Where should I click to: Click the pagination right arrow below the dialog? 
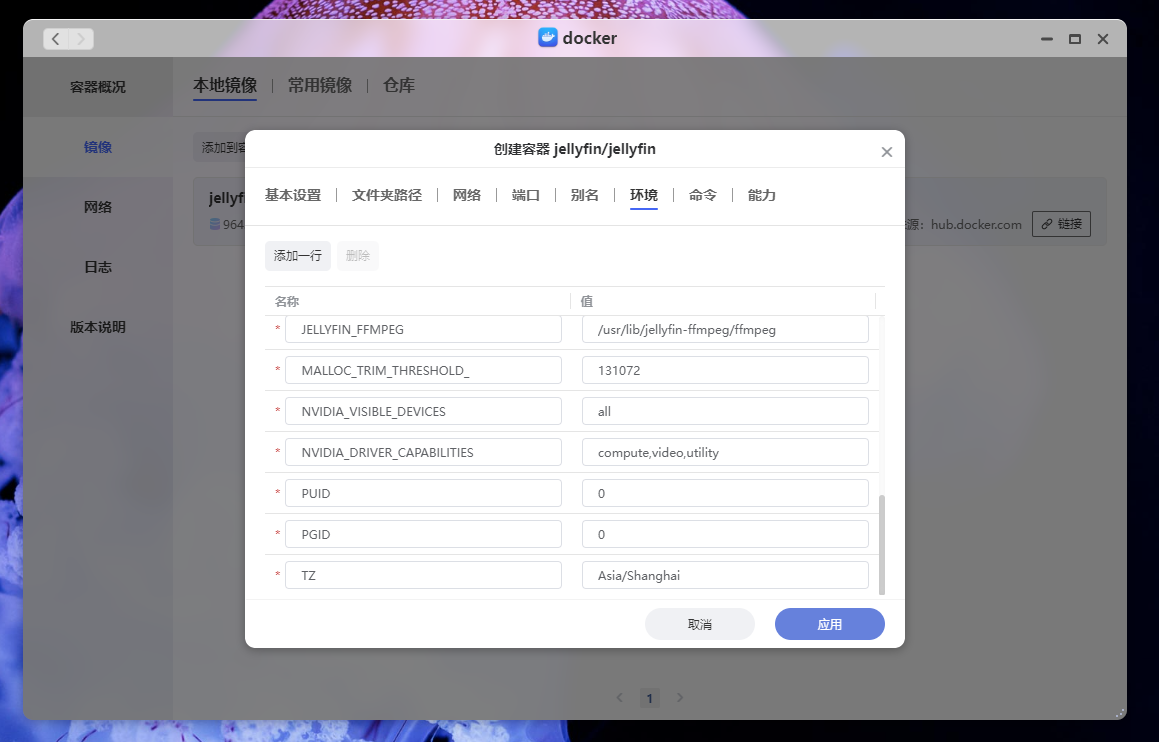[681, 698]
